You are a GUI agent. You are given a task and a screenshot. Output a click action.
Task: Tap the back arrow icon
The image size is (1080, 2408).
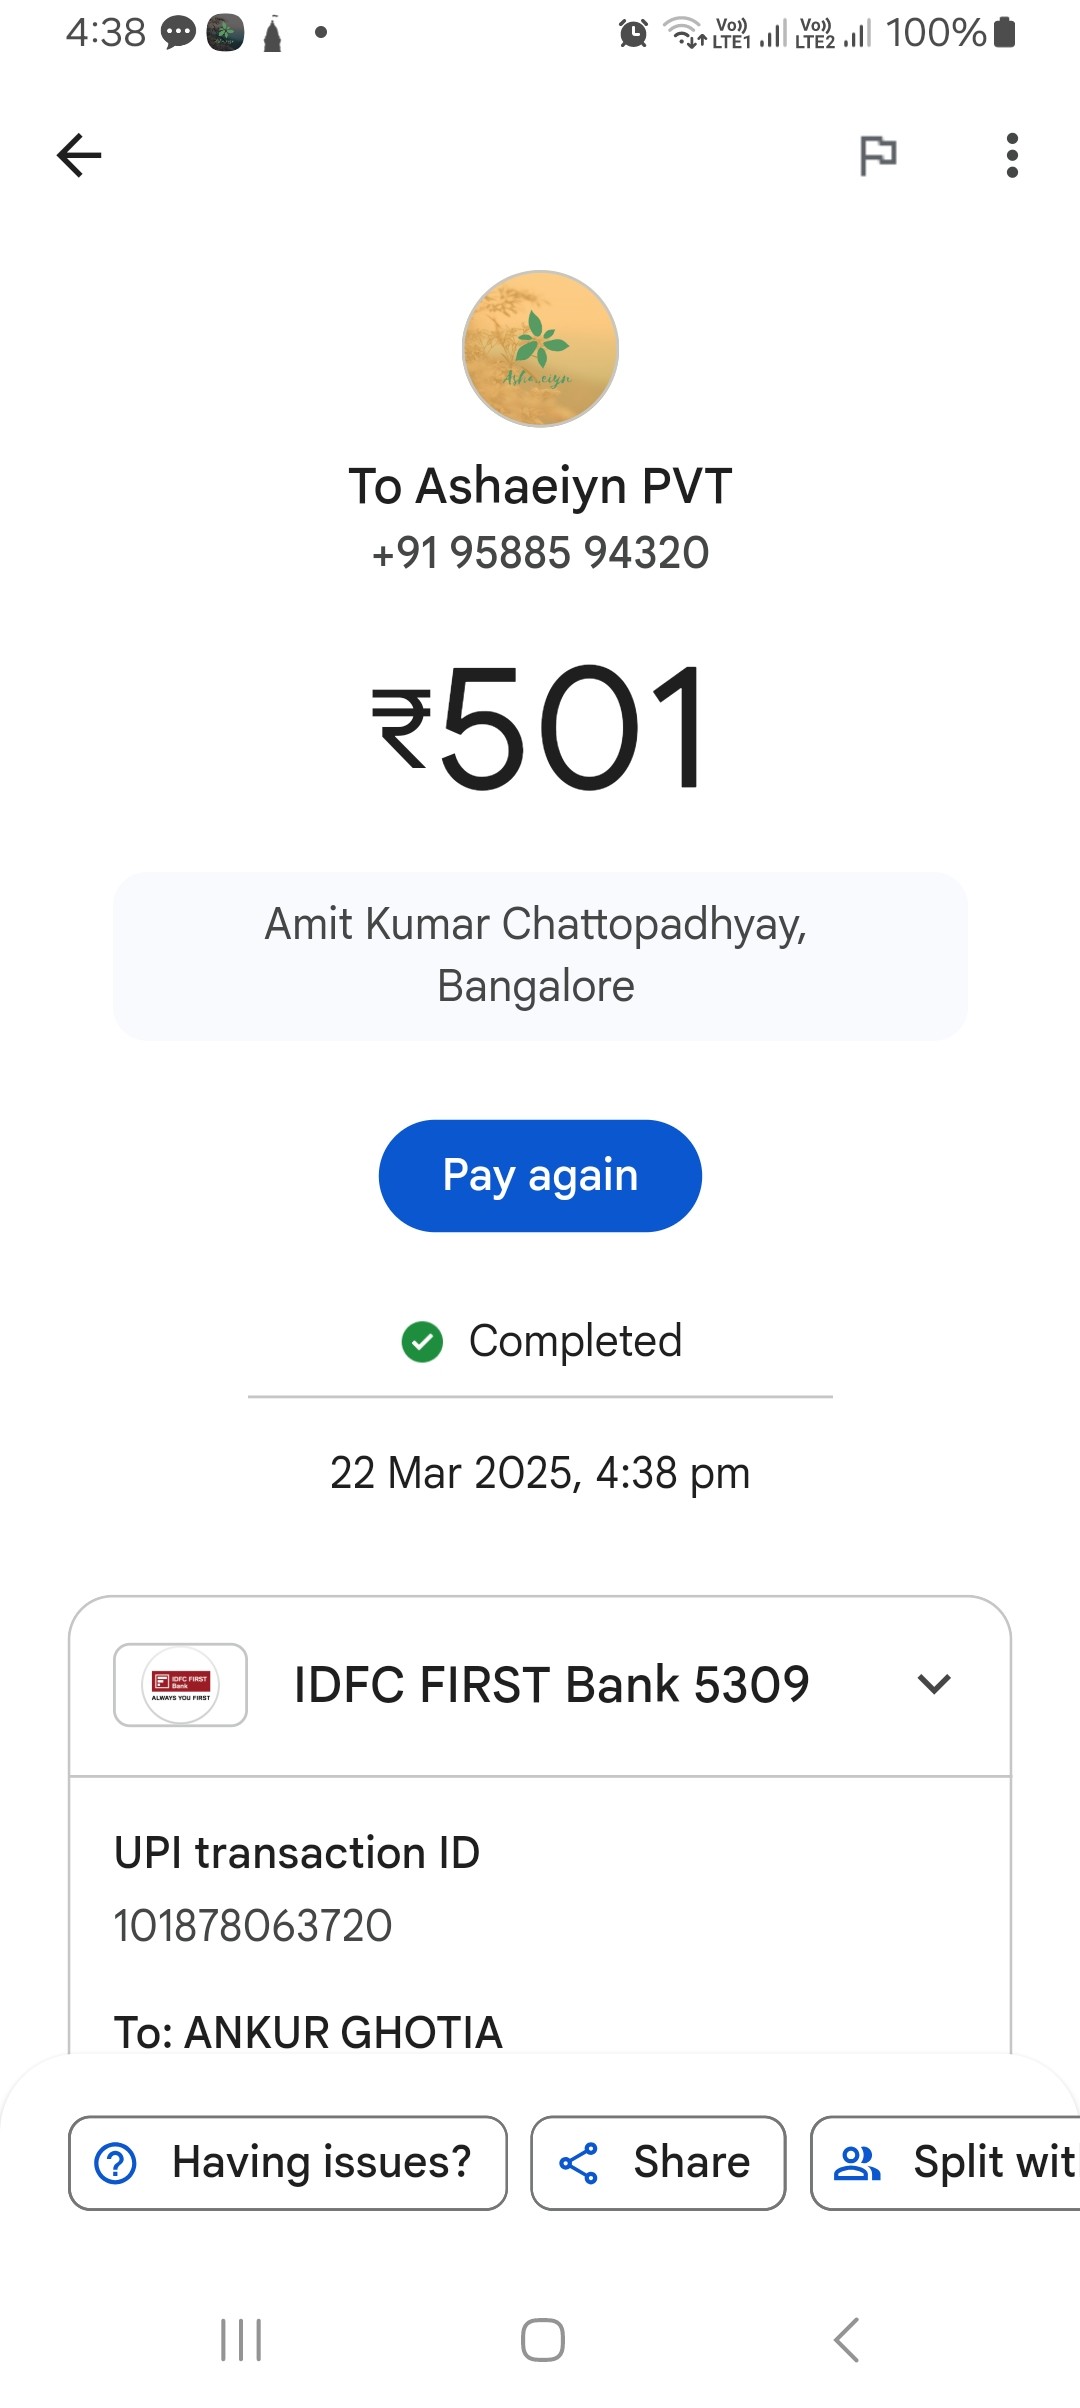(79, 155)
